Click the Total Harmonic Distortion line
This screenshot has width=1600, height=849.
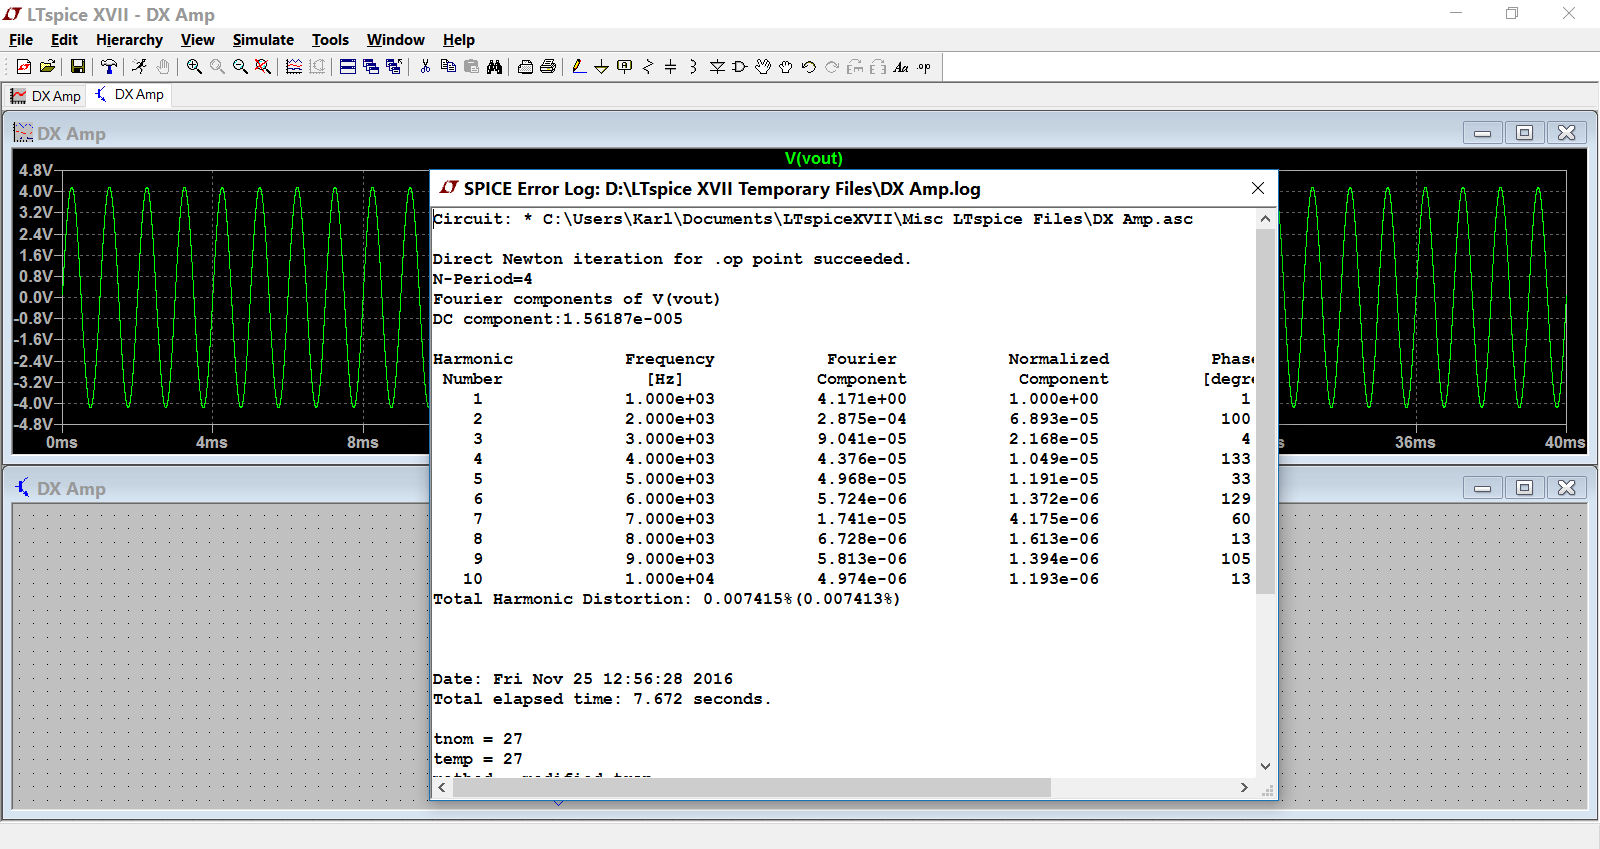(666, 599)
